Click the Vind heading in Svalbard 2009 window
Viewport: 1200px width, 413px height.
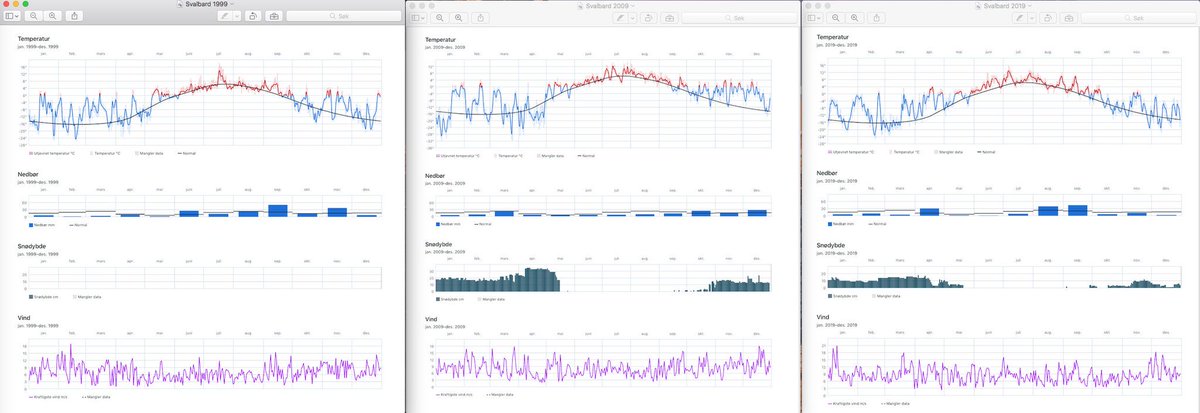click(x=433, y=320)
